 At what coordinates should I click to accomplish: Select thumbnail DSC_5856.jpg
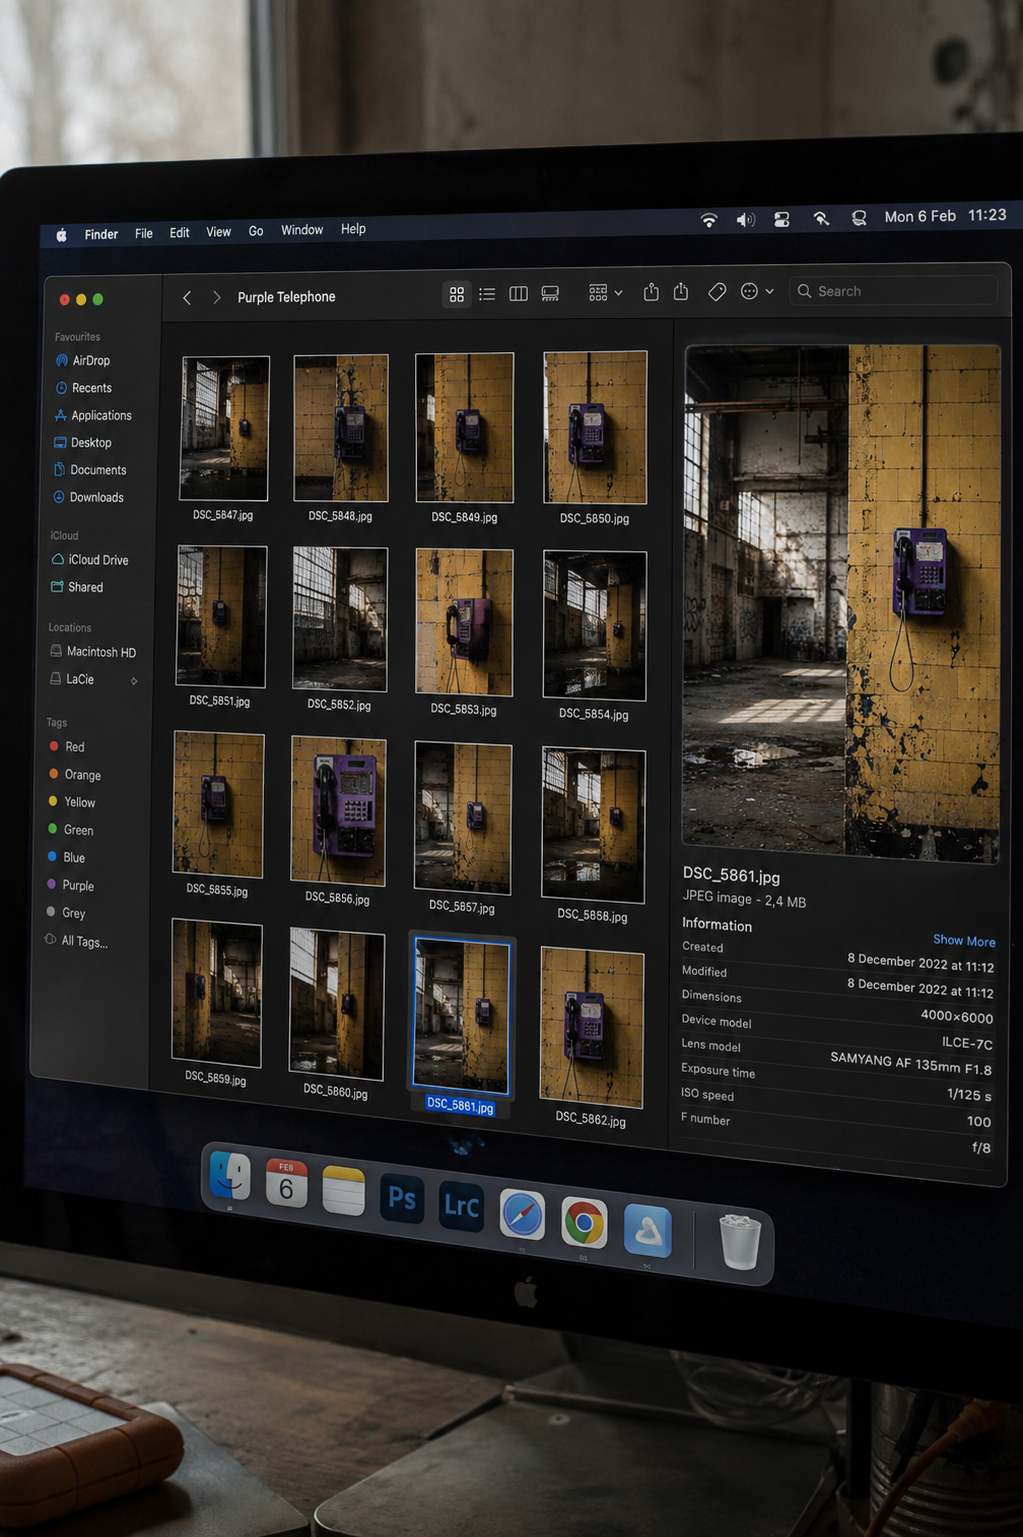click(x=338, y=811)
